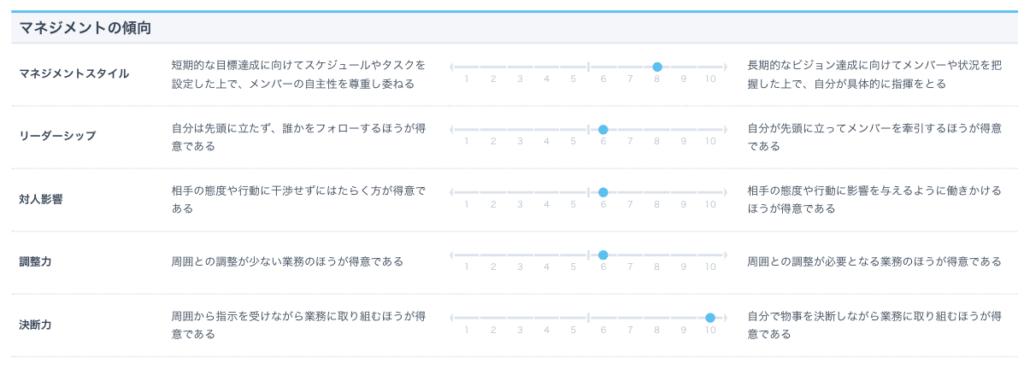Screen dimensions: 1024x369
Task: Click number 1 under マネジメントスタイル slider
Action: click(466, 78)
